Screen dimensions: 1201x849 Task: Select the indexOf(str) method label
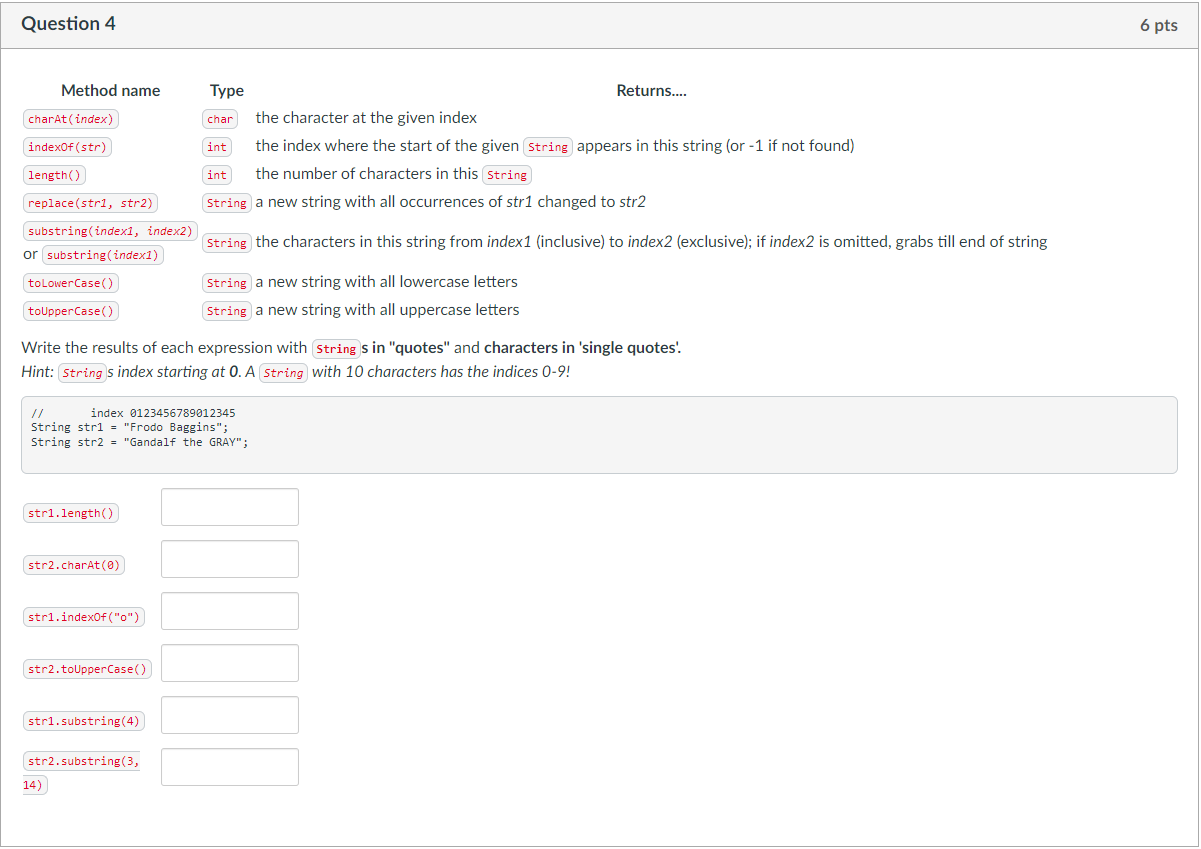click(67, 146)
